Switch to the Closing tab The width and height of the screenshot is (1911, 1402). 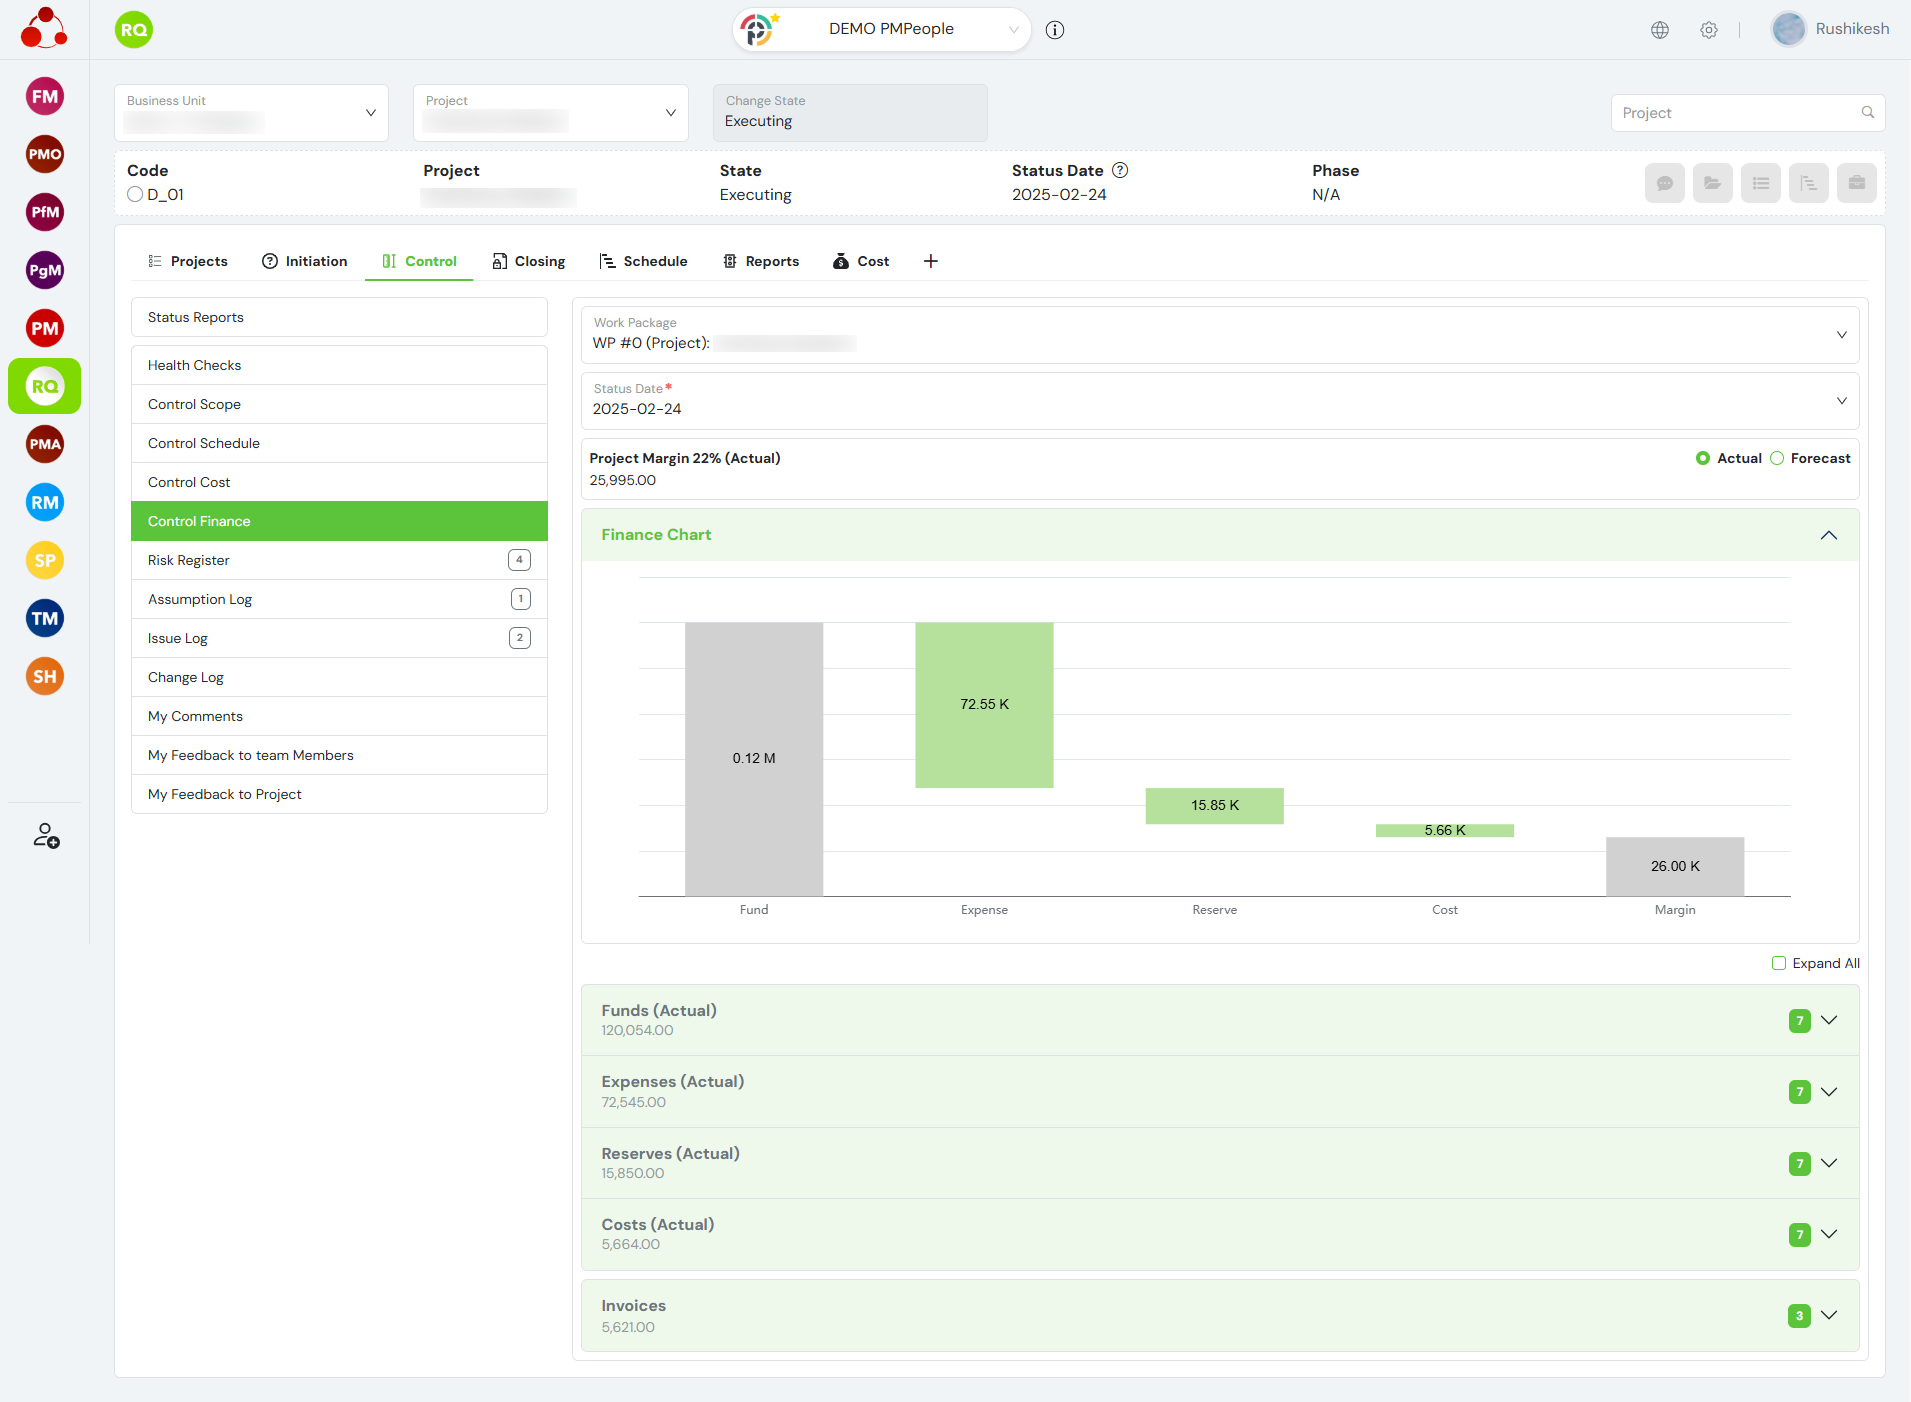(529, 262)
